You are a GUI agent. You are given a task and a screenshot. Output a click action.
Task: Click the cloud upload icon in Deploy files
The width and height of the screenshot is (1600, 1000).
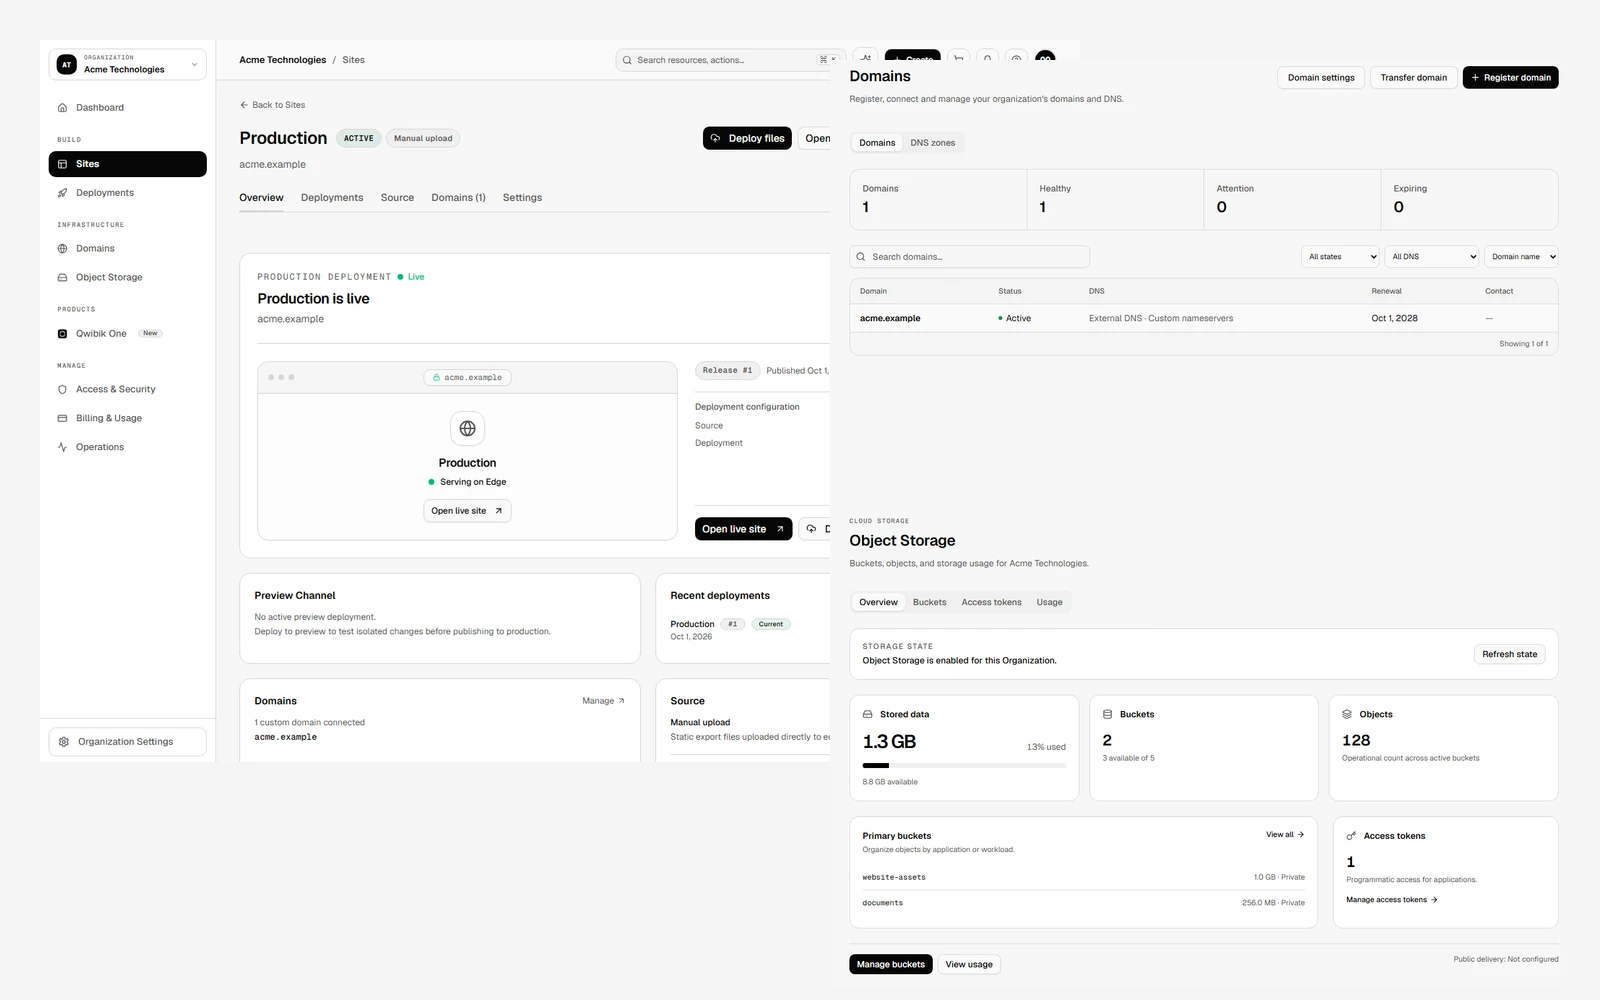(715, 138)
